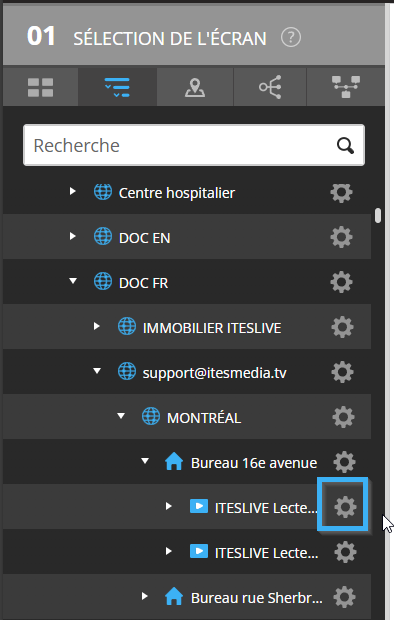Click the tree list vertical scrollbar thumb
This screenshot has width=394, height=620.
378,216
